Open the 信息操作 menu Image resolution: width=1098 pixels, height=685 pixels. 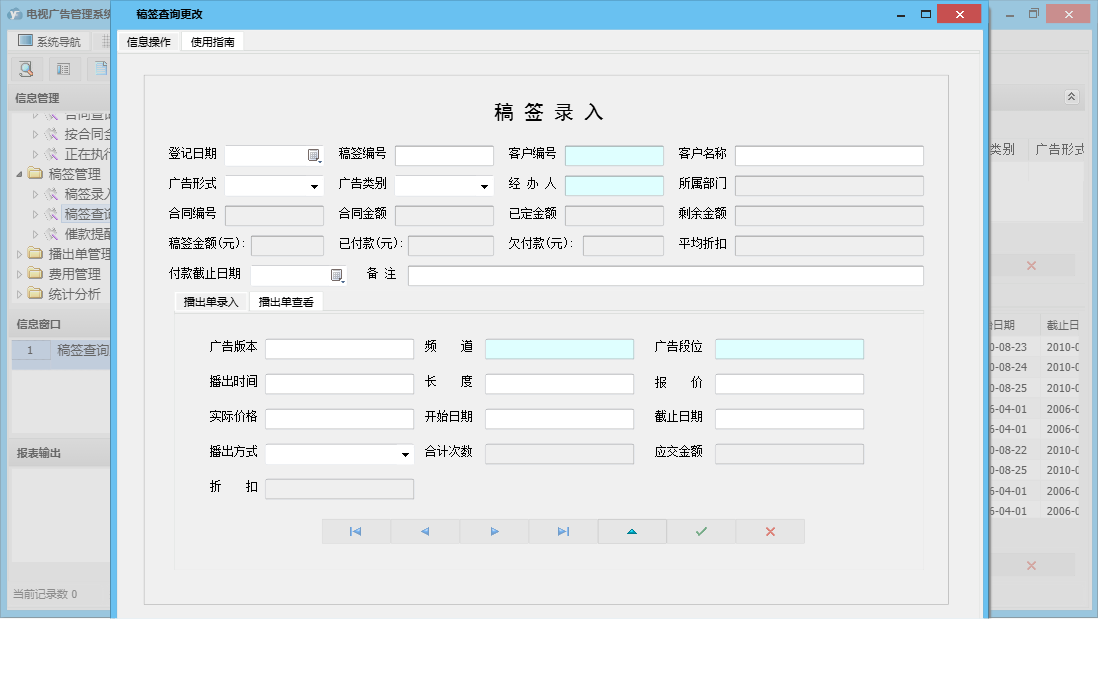coord(149,42)
